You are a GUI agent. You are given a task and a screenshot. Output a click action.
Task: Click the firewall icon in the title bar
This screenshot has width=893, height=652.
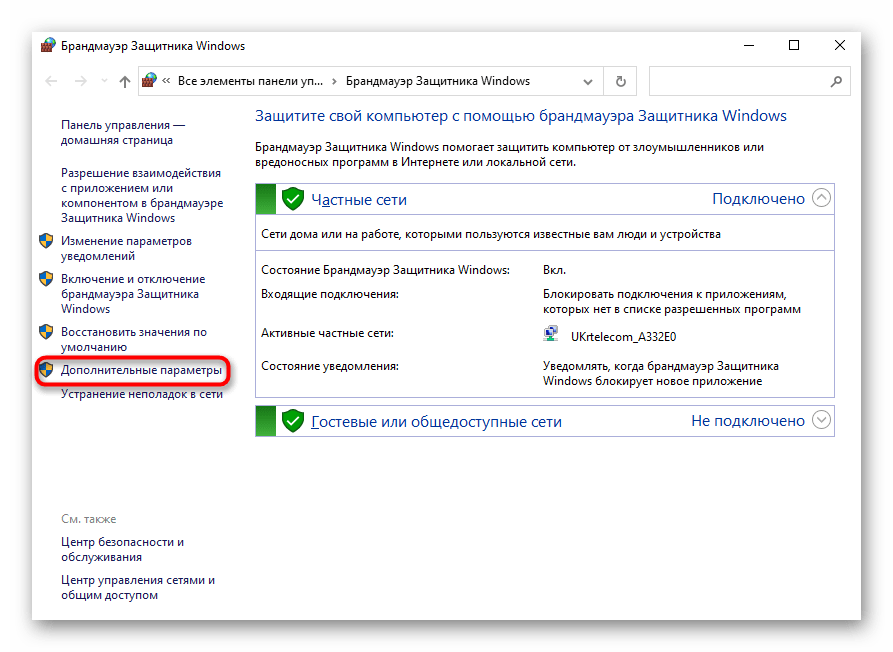(x=48, y=46)
